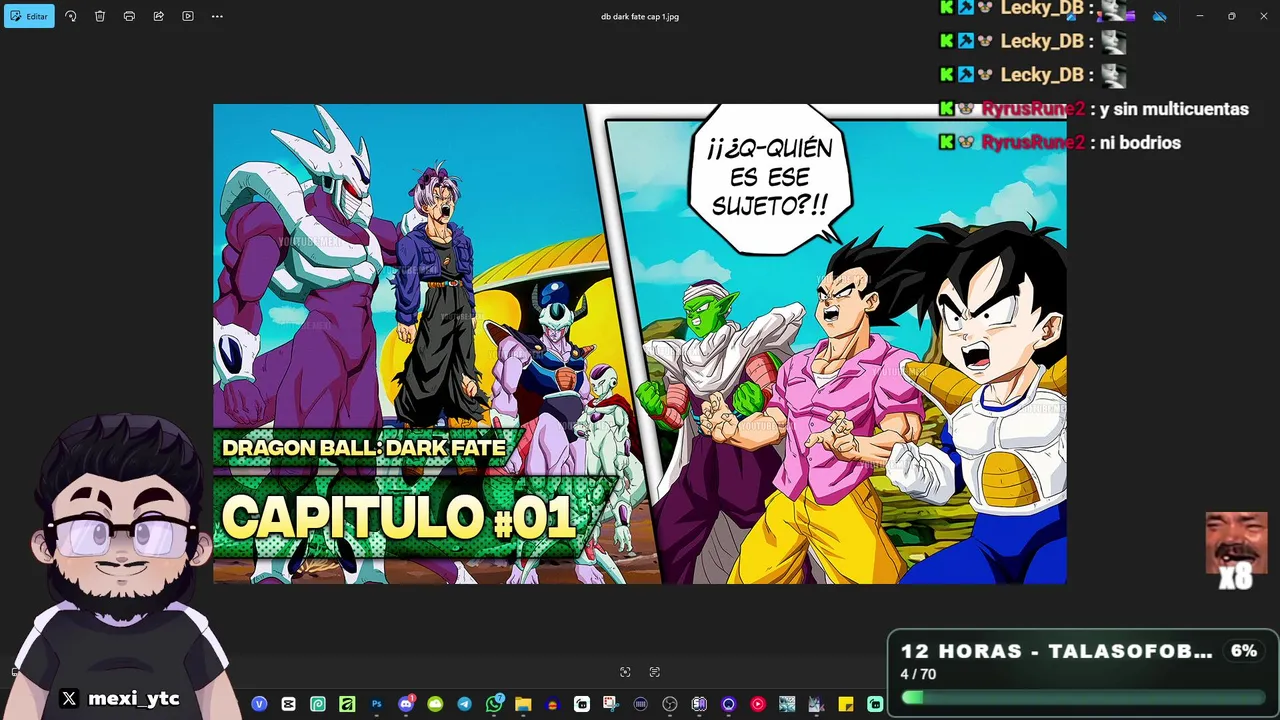
Task: Open the share icon in the toolbar
Action: click(158, 16)
